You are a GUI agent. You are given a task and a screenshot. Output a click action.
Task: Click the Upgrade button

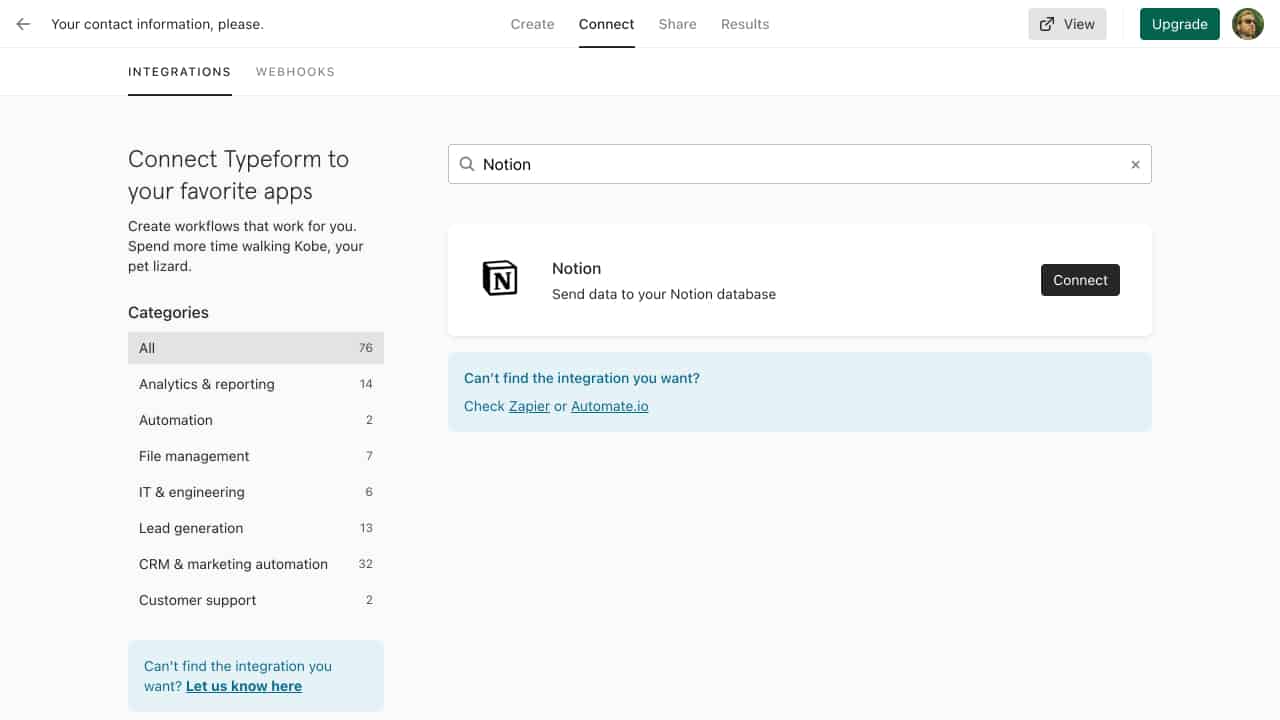click(x=1179, y=23)
